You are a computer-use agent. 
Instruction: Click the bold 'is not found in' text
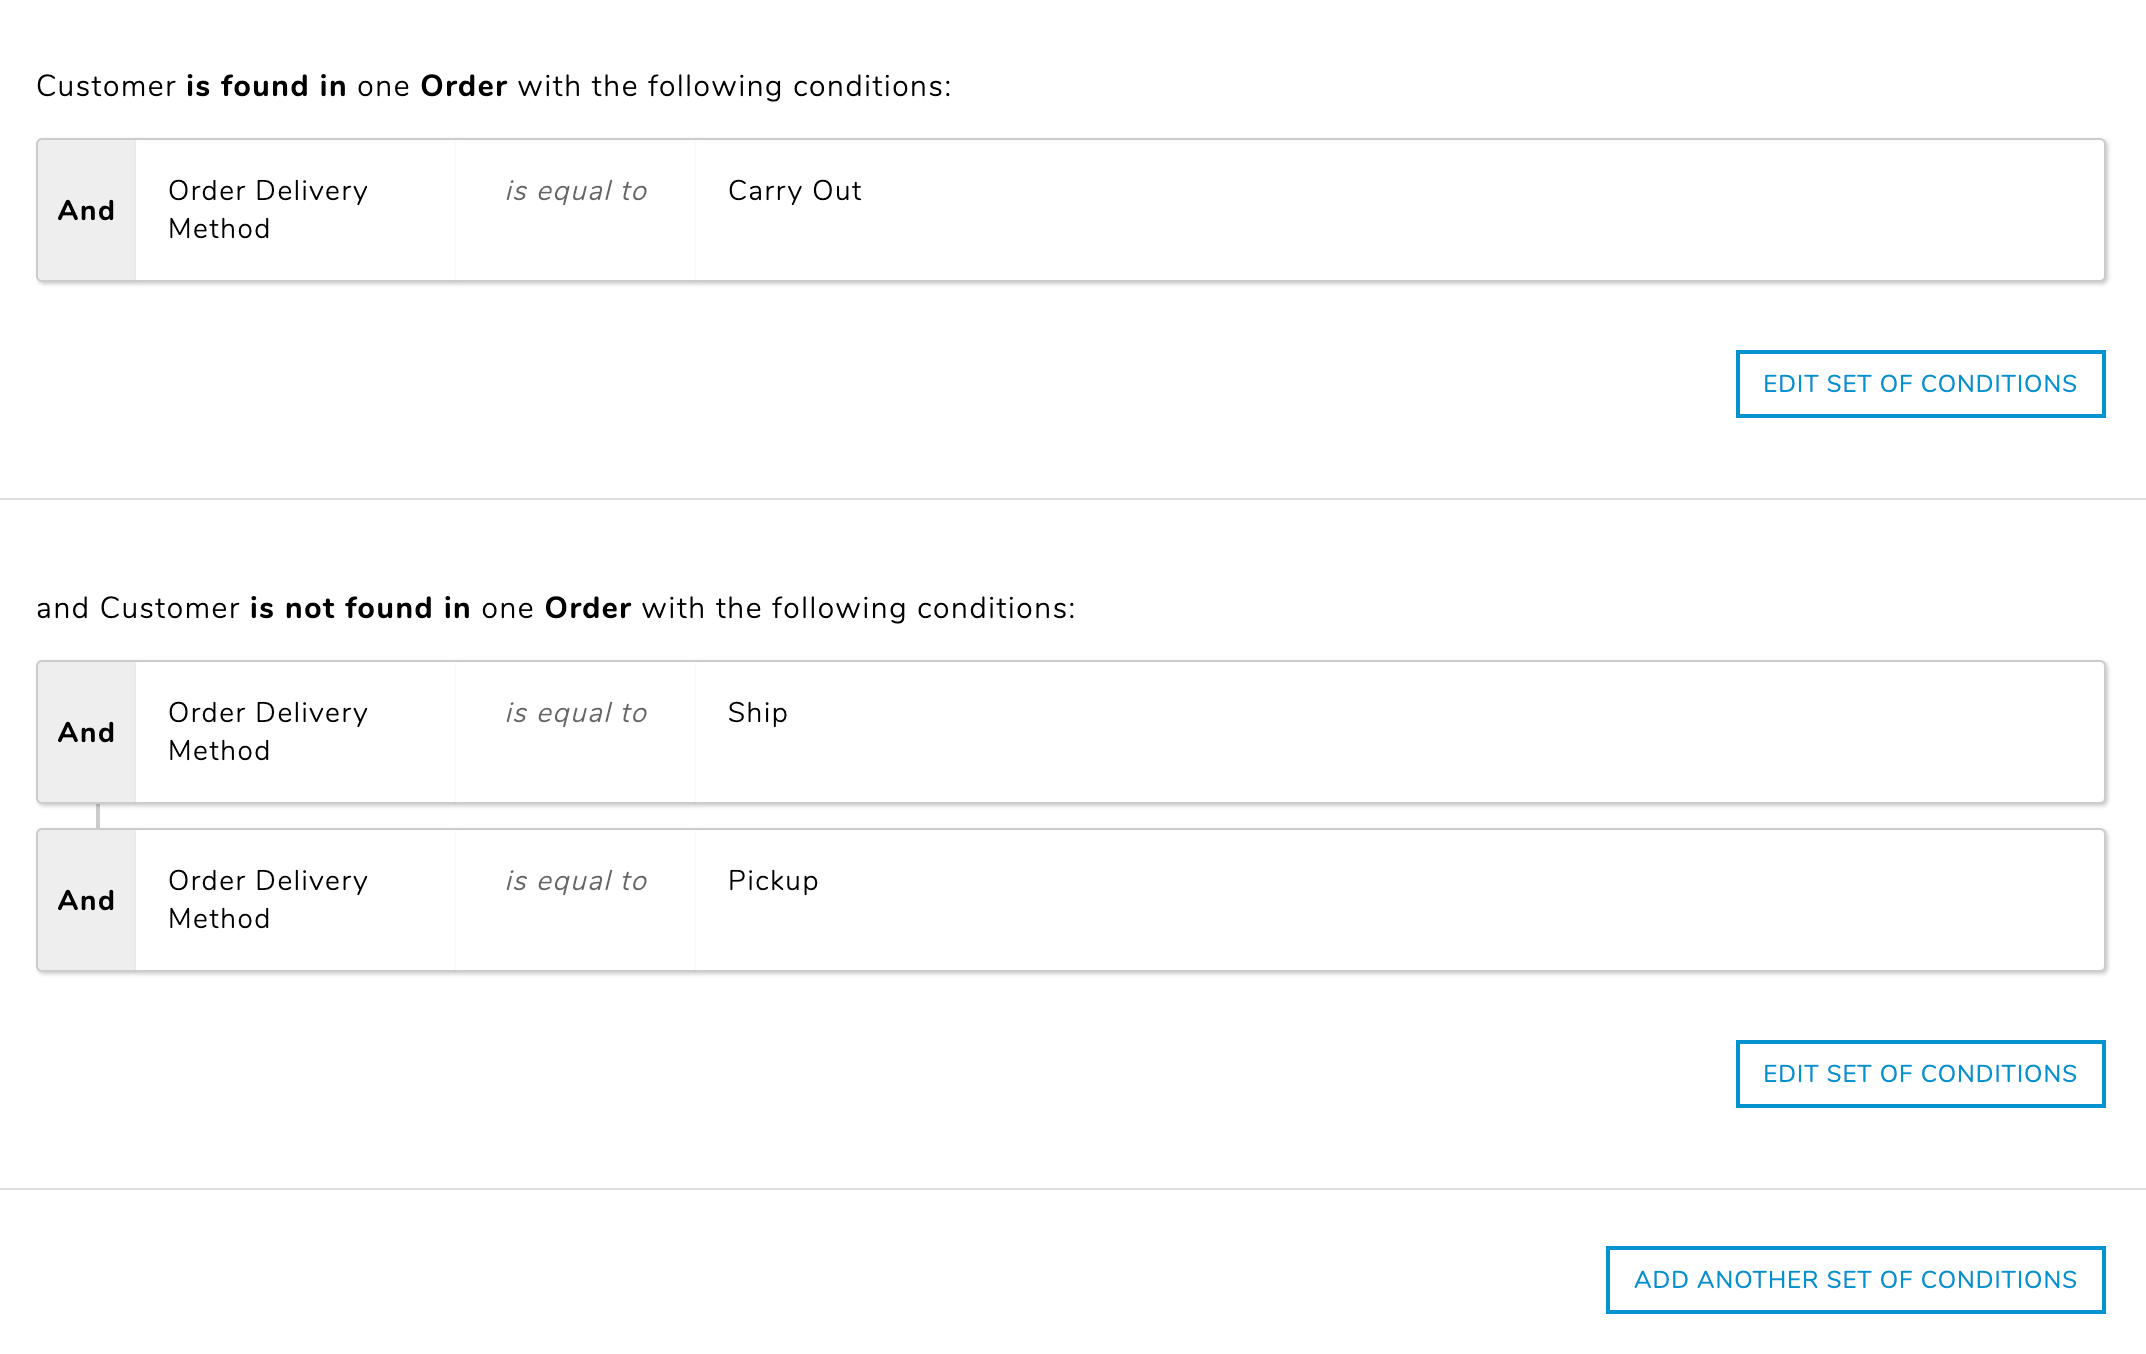point(360,609)
